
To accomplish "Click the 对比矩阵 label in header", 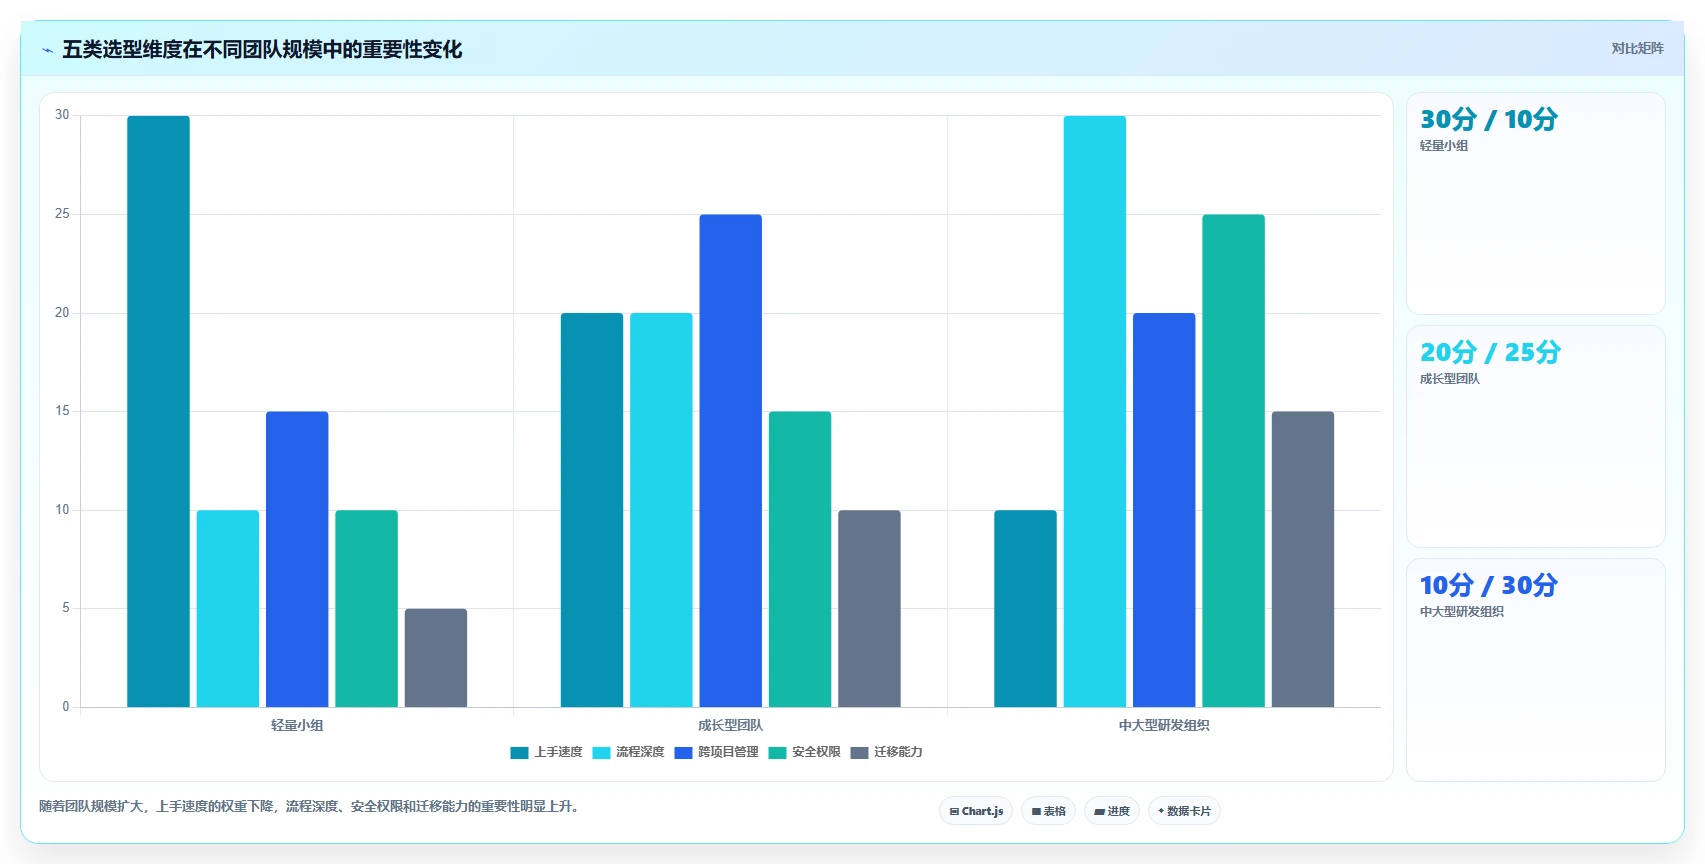I will click(1637, 48).
